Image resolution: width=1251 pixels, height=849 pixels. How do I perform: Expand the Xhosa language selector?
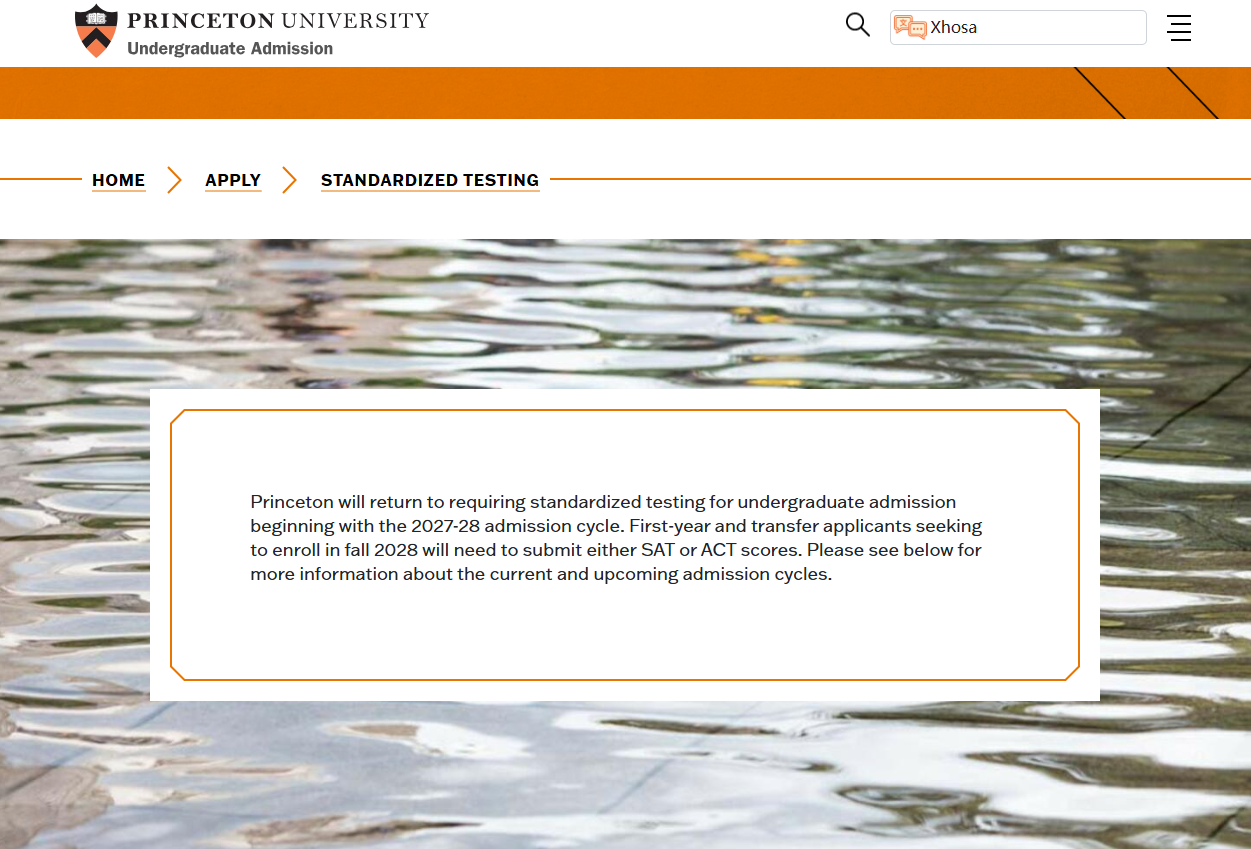click(x=1018, y=27)
